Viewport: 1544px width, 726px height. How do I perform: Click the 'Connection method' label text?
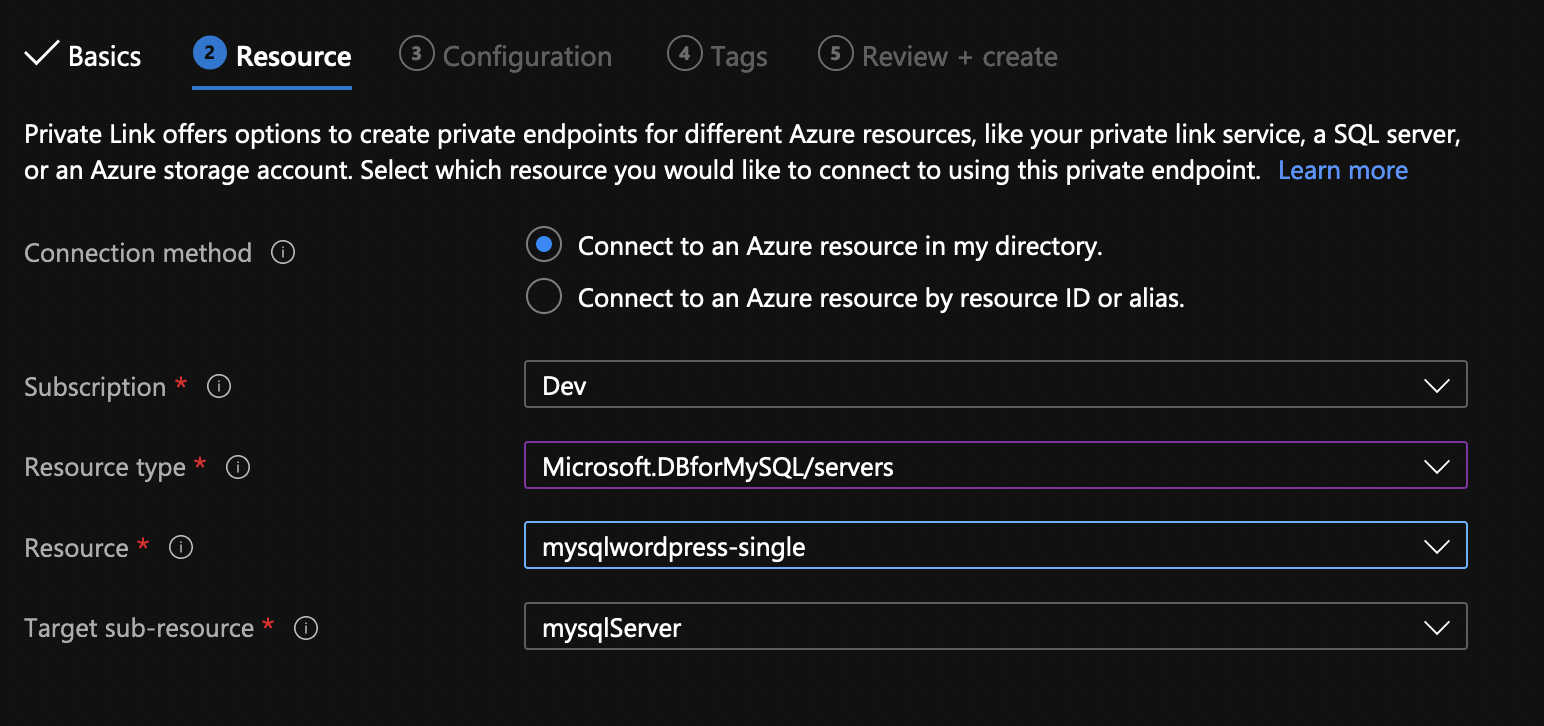[x=138, y=253]
